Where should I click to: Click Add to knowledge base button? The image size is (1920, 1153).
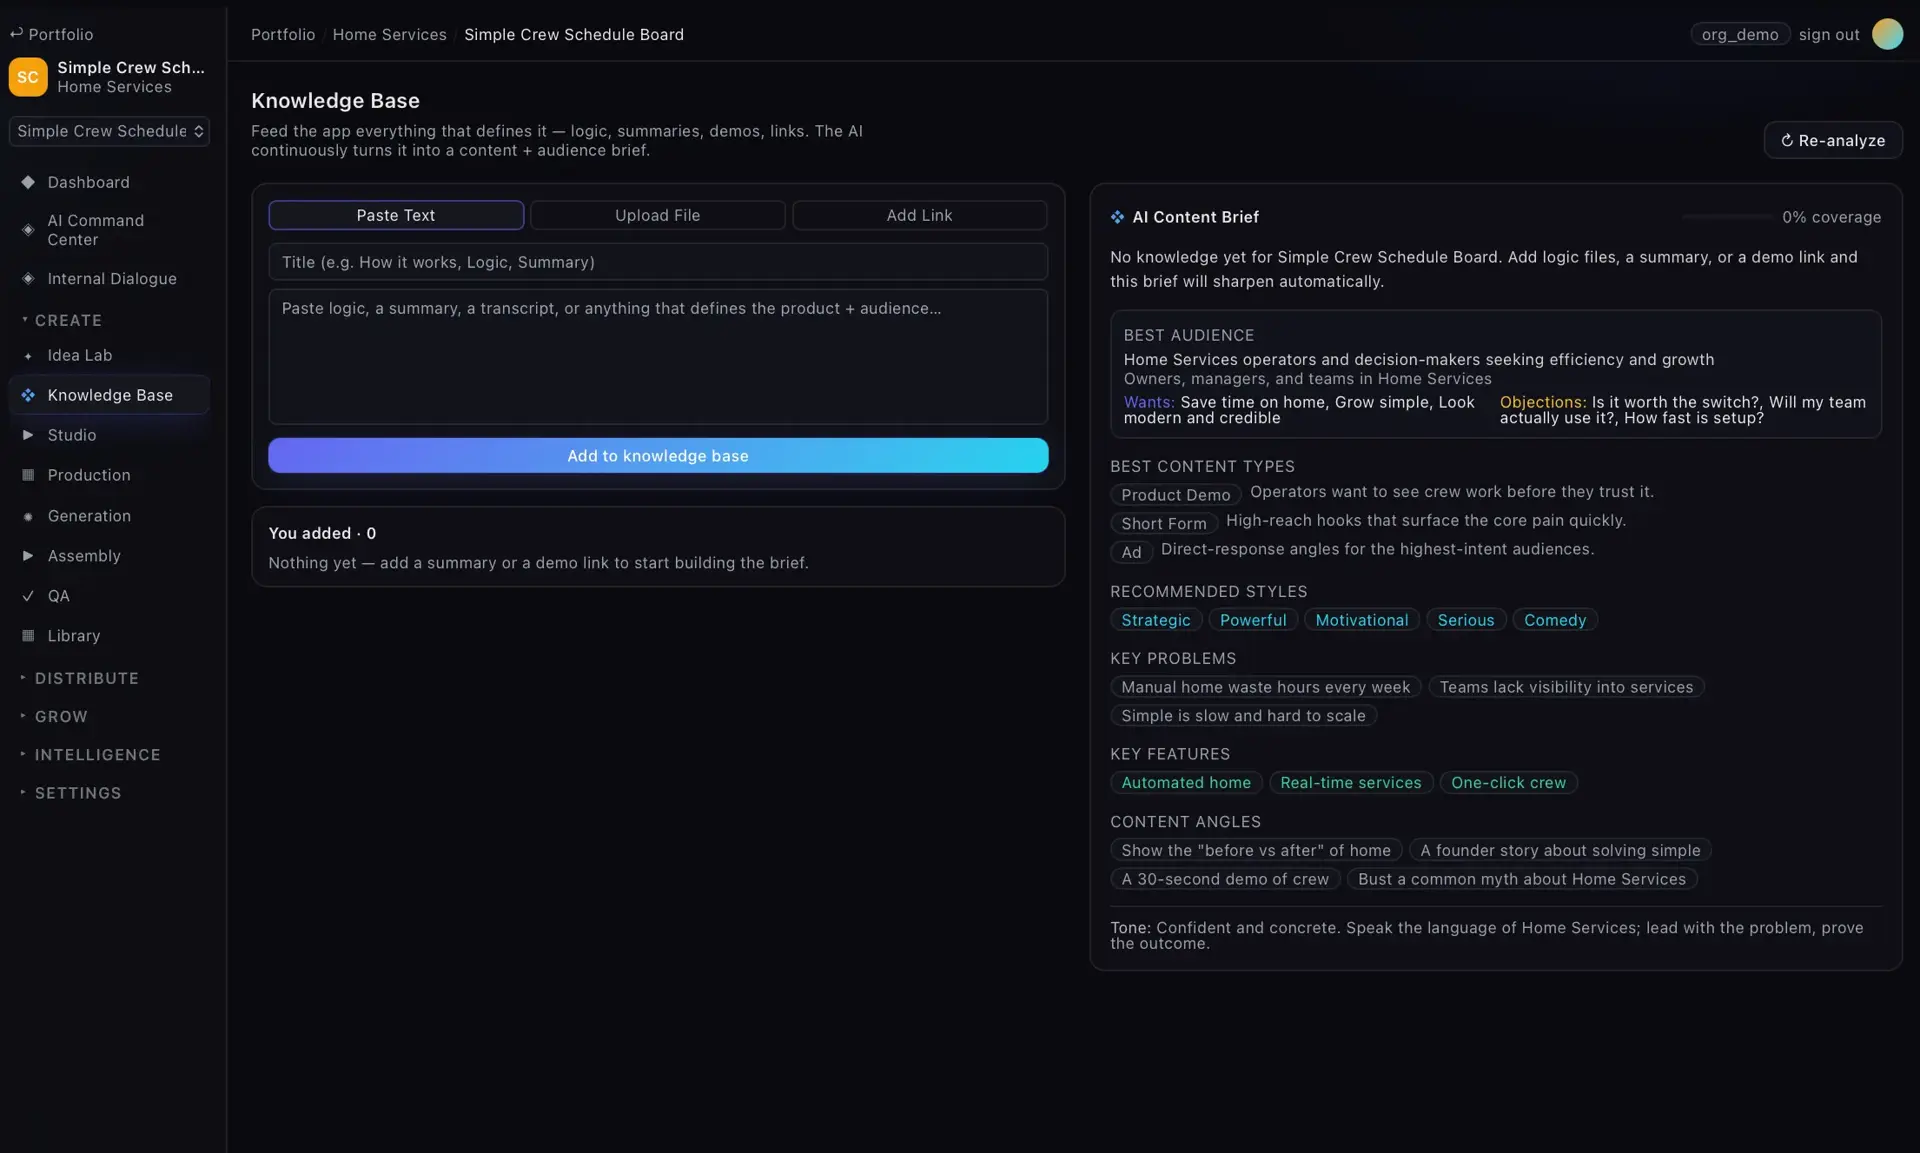pos(658,455)
